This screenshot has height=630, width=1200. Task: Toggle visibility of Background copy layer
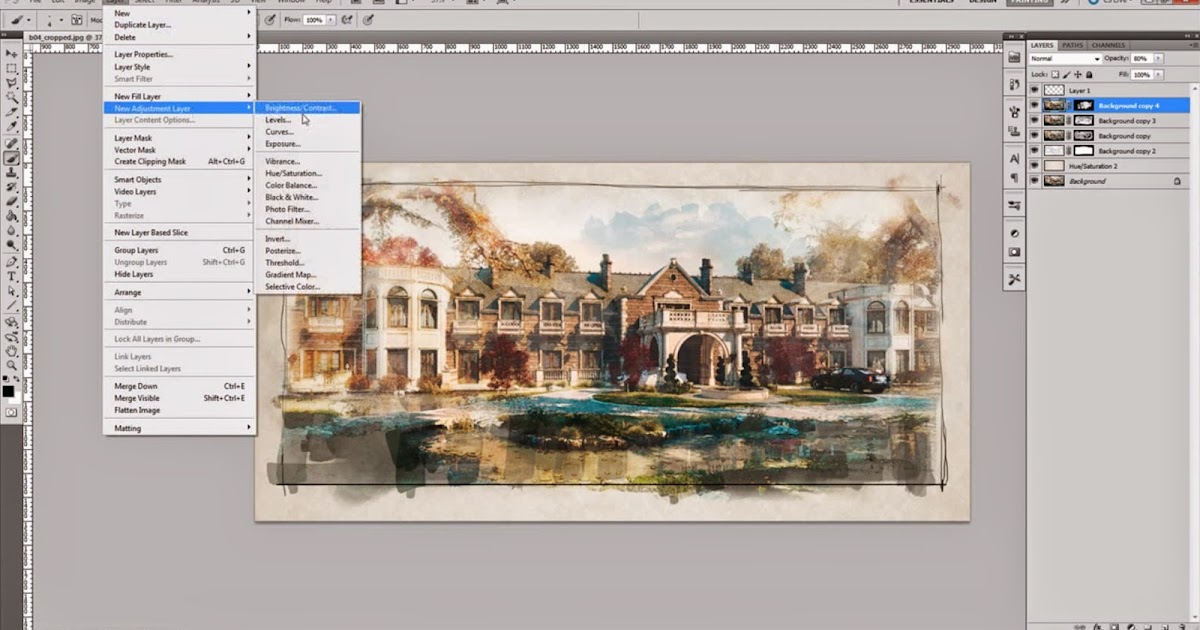(x=1035, y=135)
